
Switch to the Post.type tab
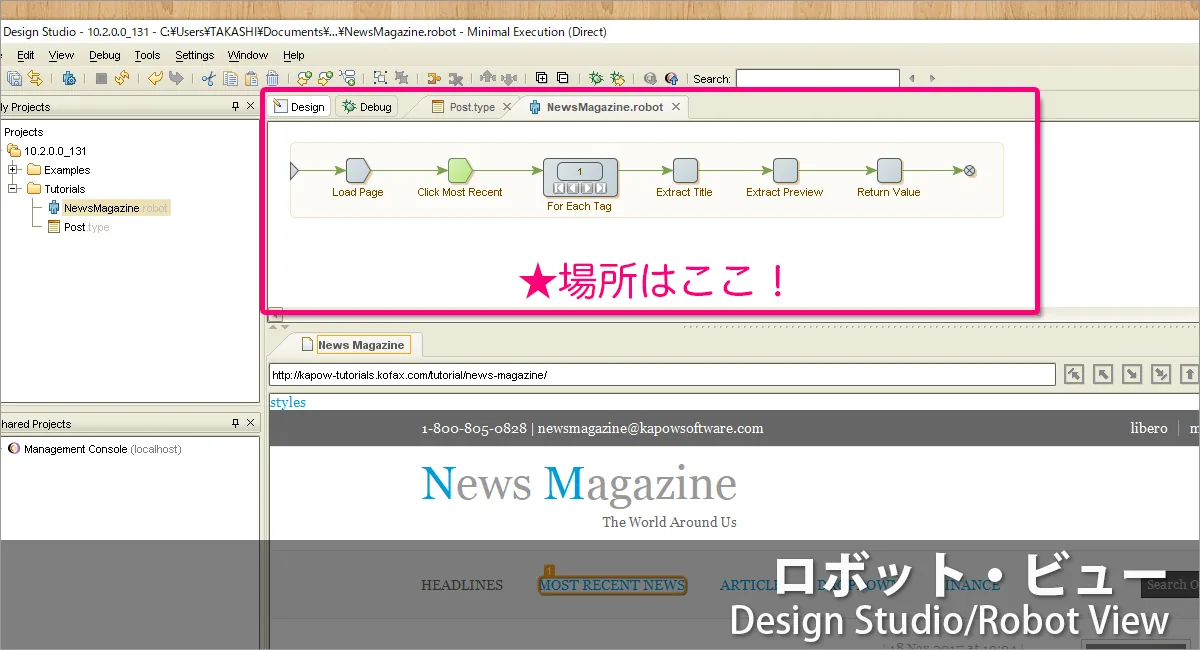pos(472,107)
